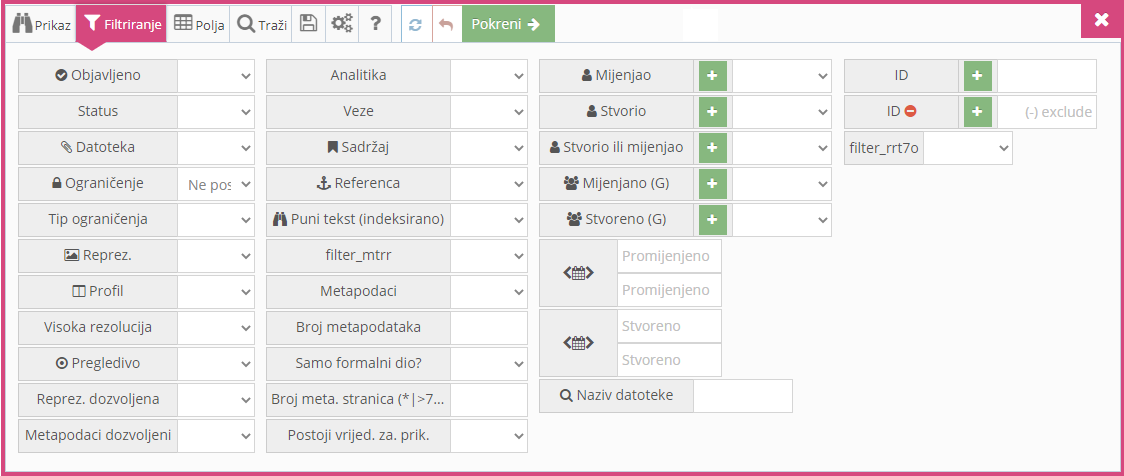Open the Objavljeno dropdown
Viewport: 1124px width, 476px height.
(x=216, y=76)
